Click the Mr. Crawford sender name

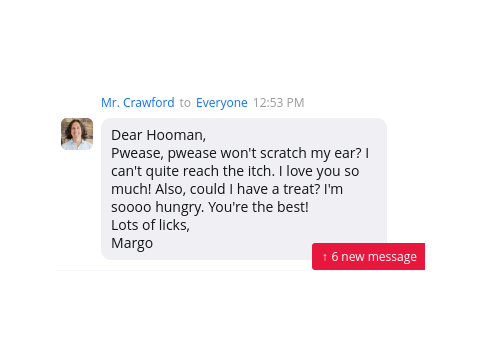pos(138,103)
